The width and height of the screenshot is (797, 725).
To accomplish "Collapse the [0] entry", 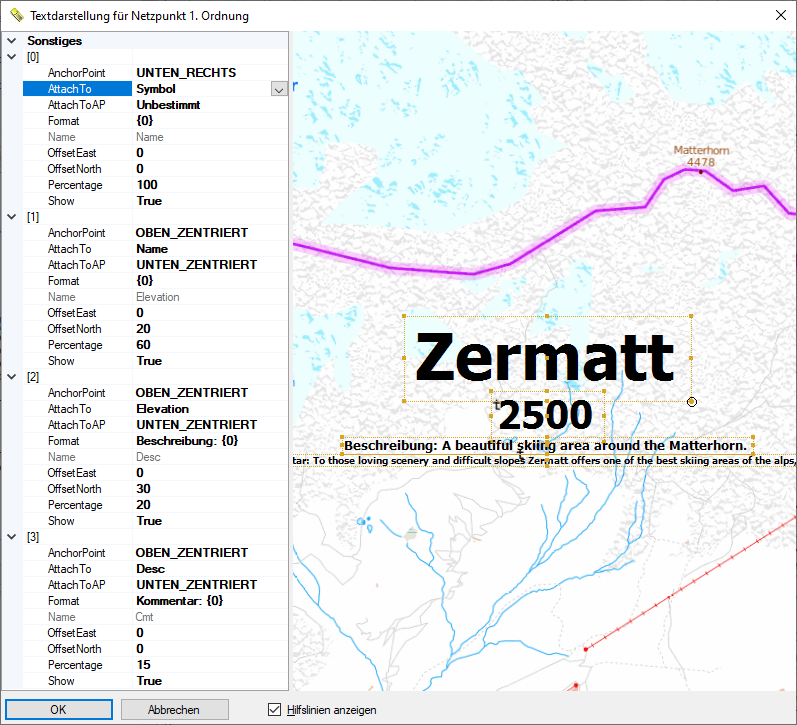I will pyautogui.click(x=12, y=57).
